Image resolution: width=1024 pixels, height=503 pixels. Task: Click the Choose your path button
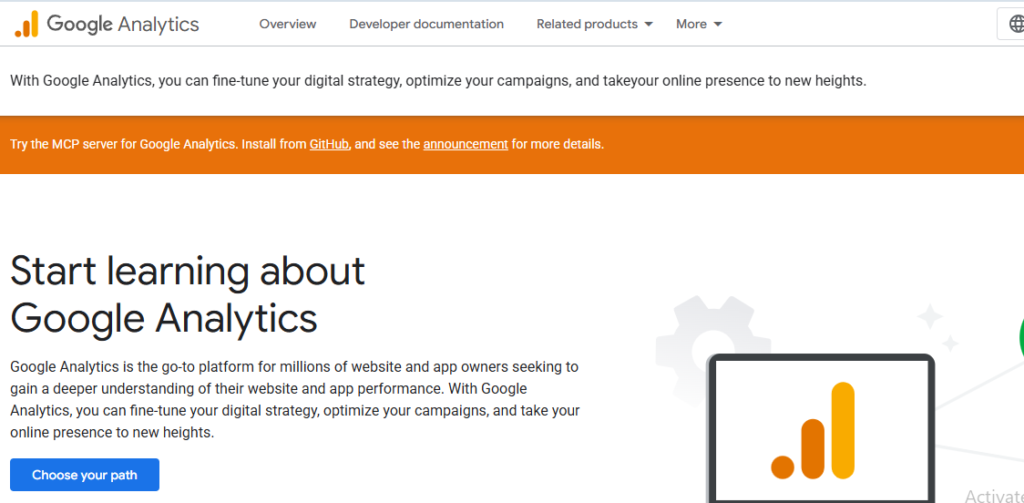84,475
